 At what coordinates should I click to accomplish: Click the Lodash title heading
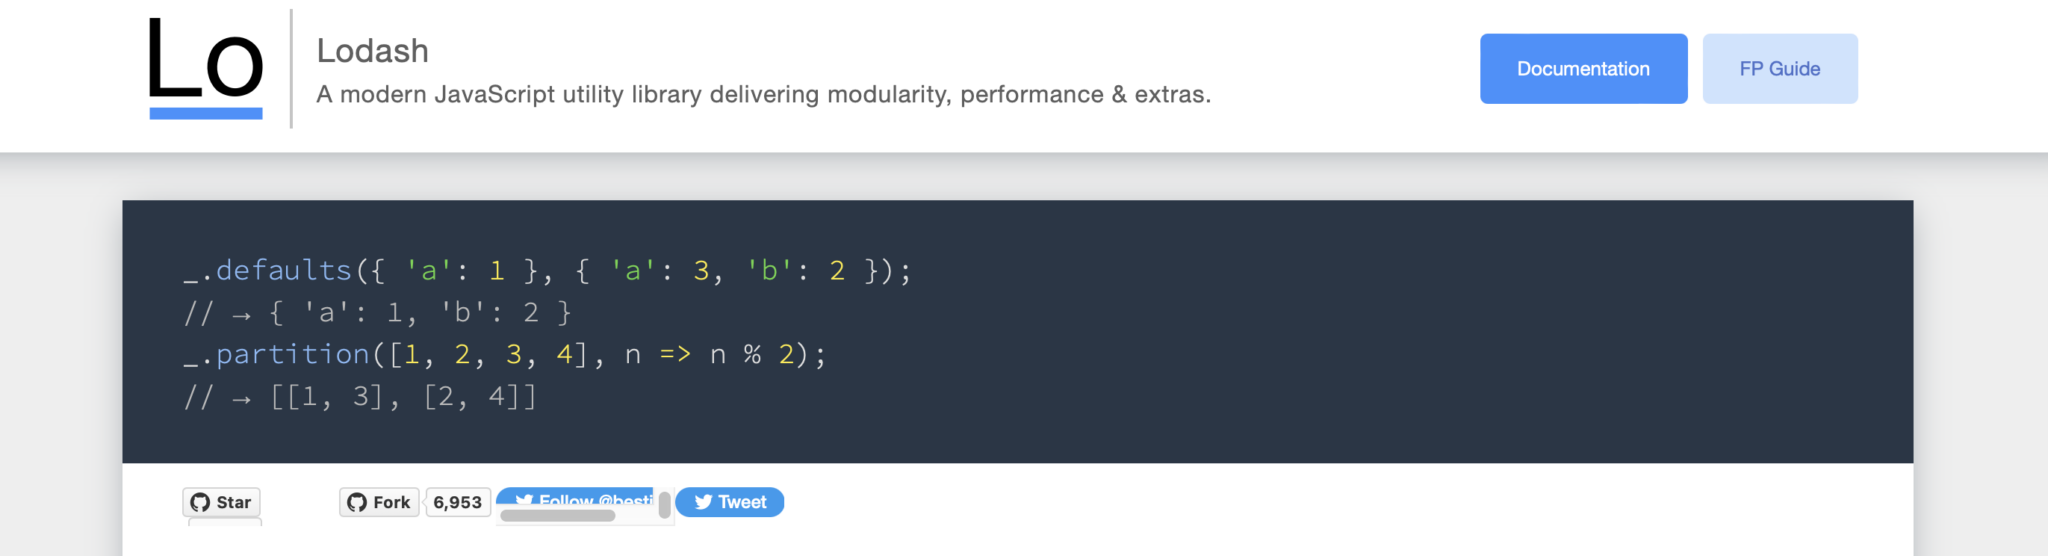373,51
